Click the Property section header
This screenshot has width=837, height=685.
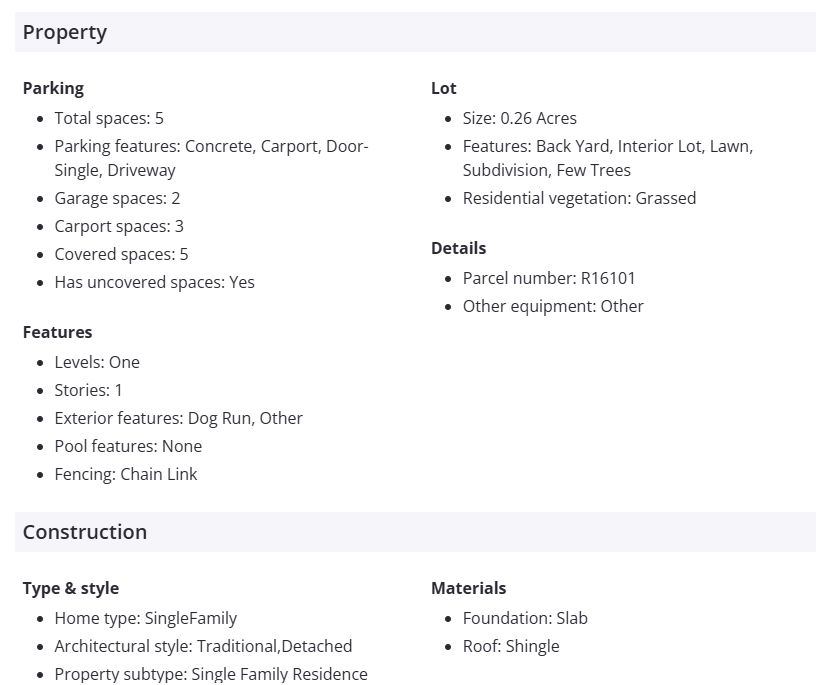pos(65,33)
